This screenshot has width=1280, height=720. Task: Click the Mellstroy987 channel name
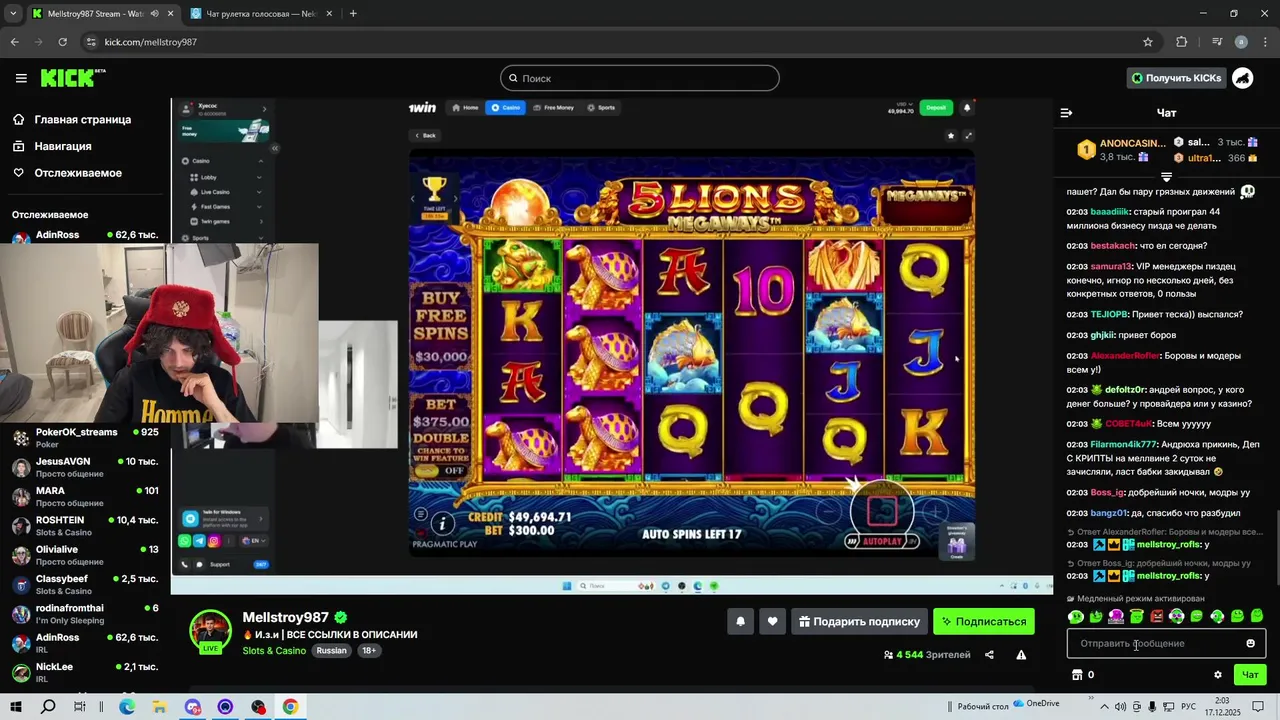(286, 617)
